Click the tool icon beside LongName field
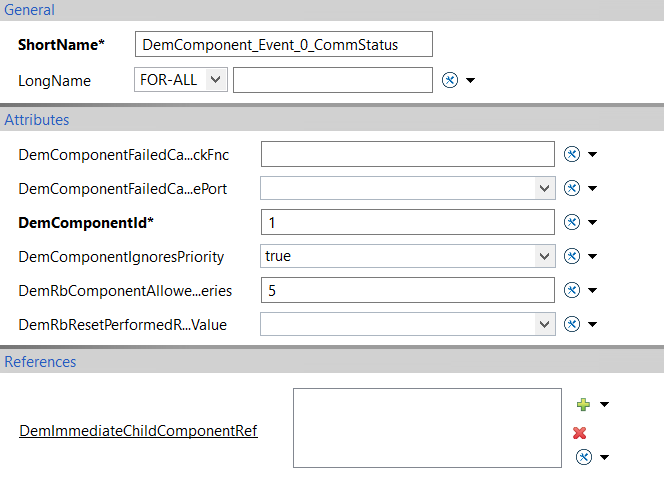Viewport: 664px width, 481px height. [450, 80]
